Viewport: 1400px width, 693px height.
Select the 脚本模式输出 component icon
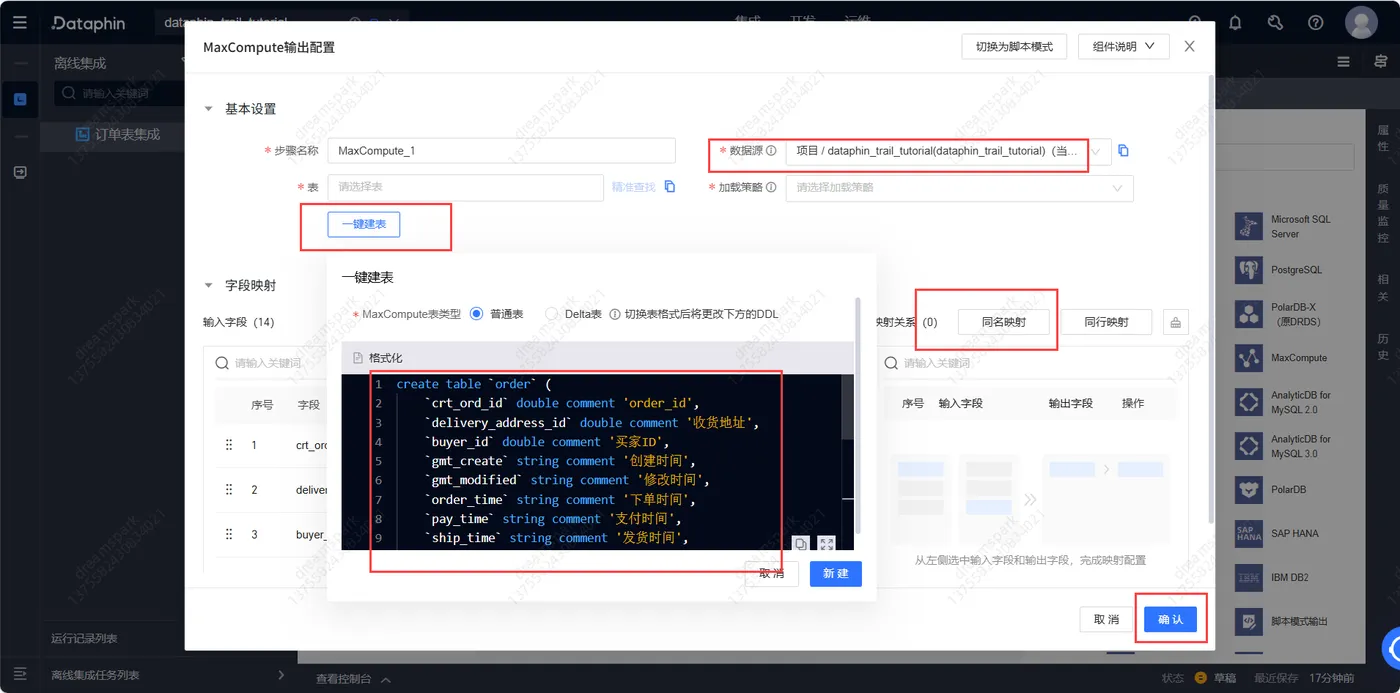point(1248,622)
